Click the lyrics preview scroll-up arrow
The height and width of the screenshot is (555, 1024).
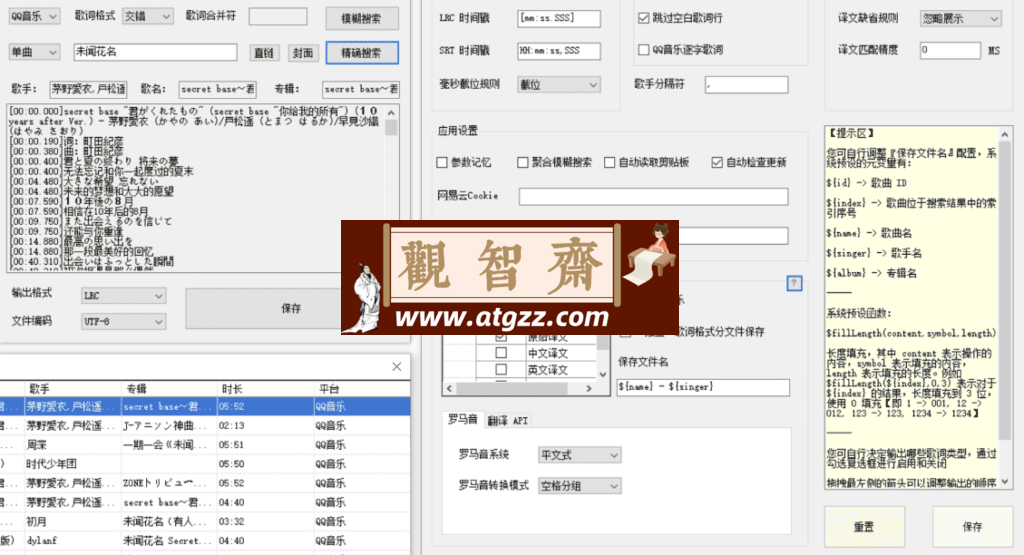coord(391,112)
